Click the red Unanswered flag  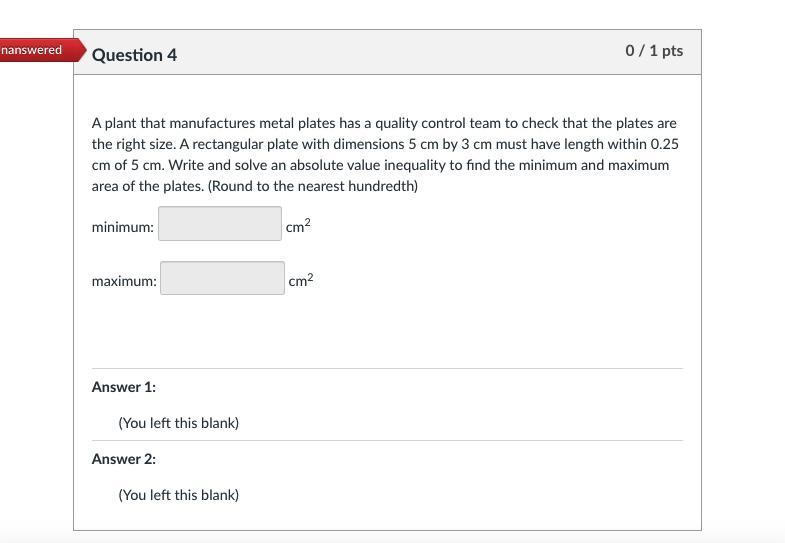point(32,50)
